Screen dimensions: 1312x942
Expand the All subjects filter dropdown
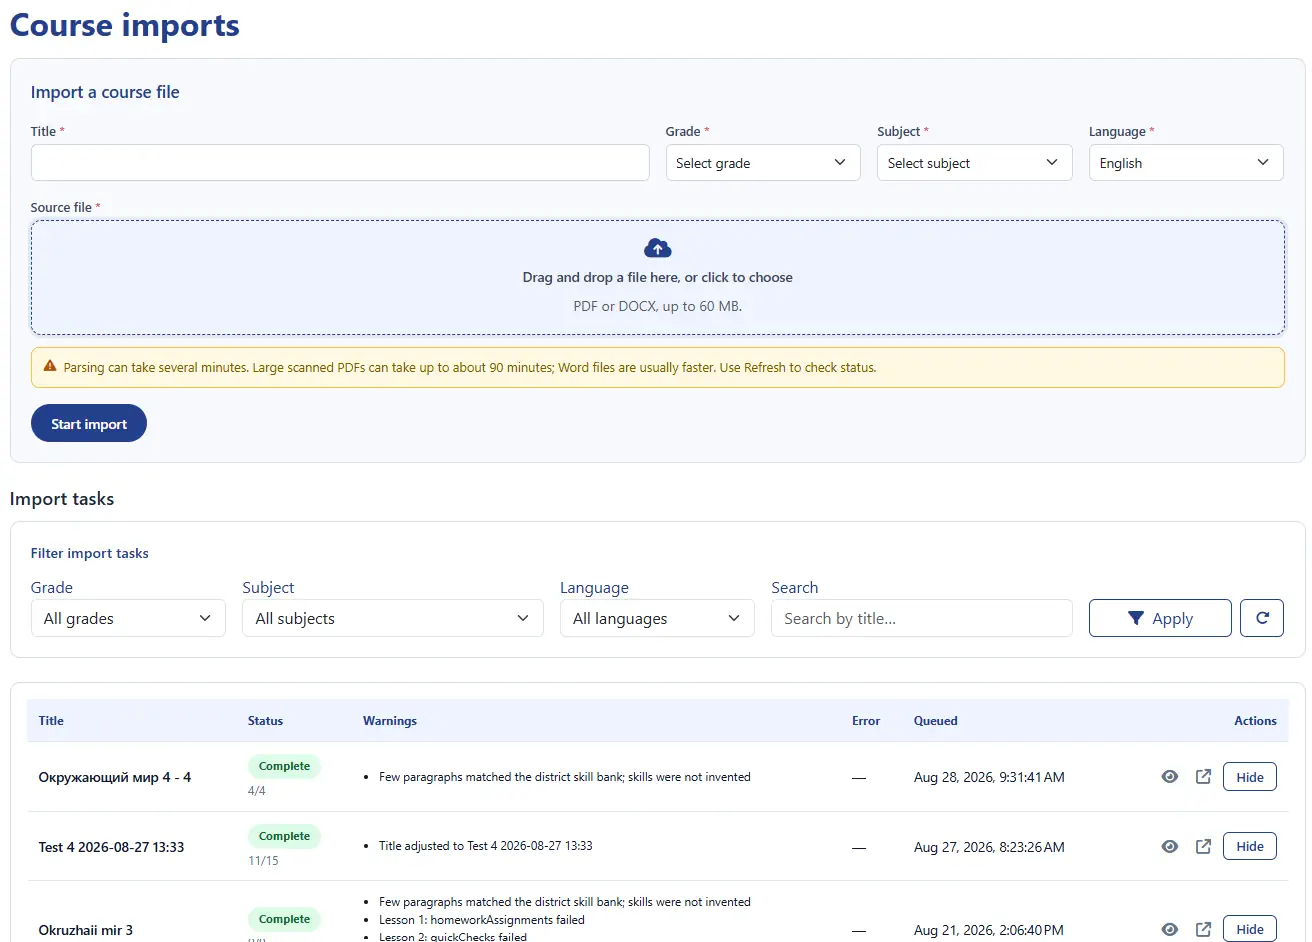(393, 618)
